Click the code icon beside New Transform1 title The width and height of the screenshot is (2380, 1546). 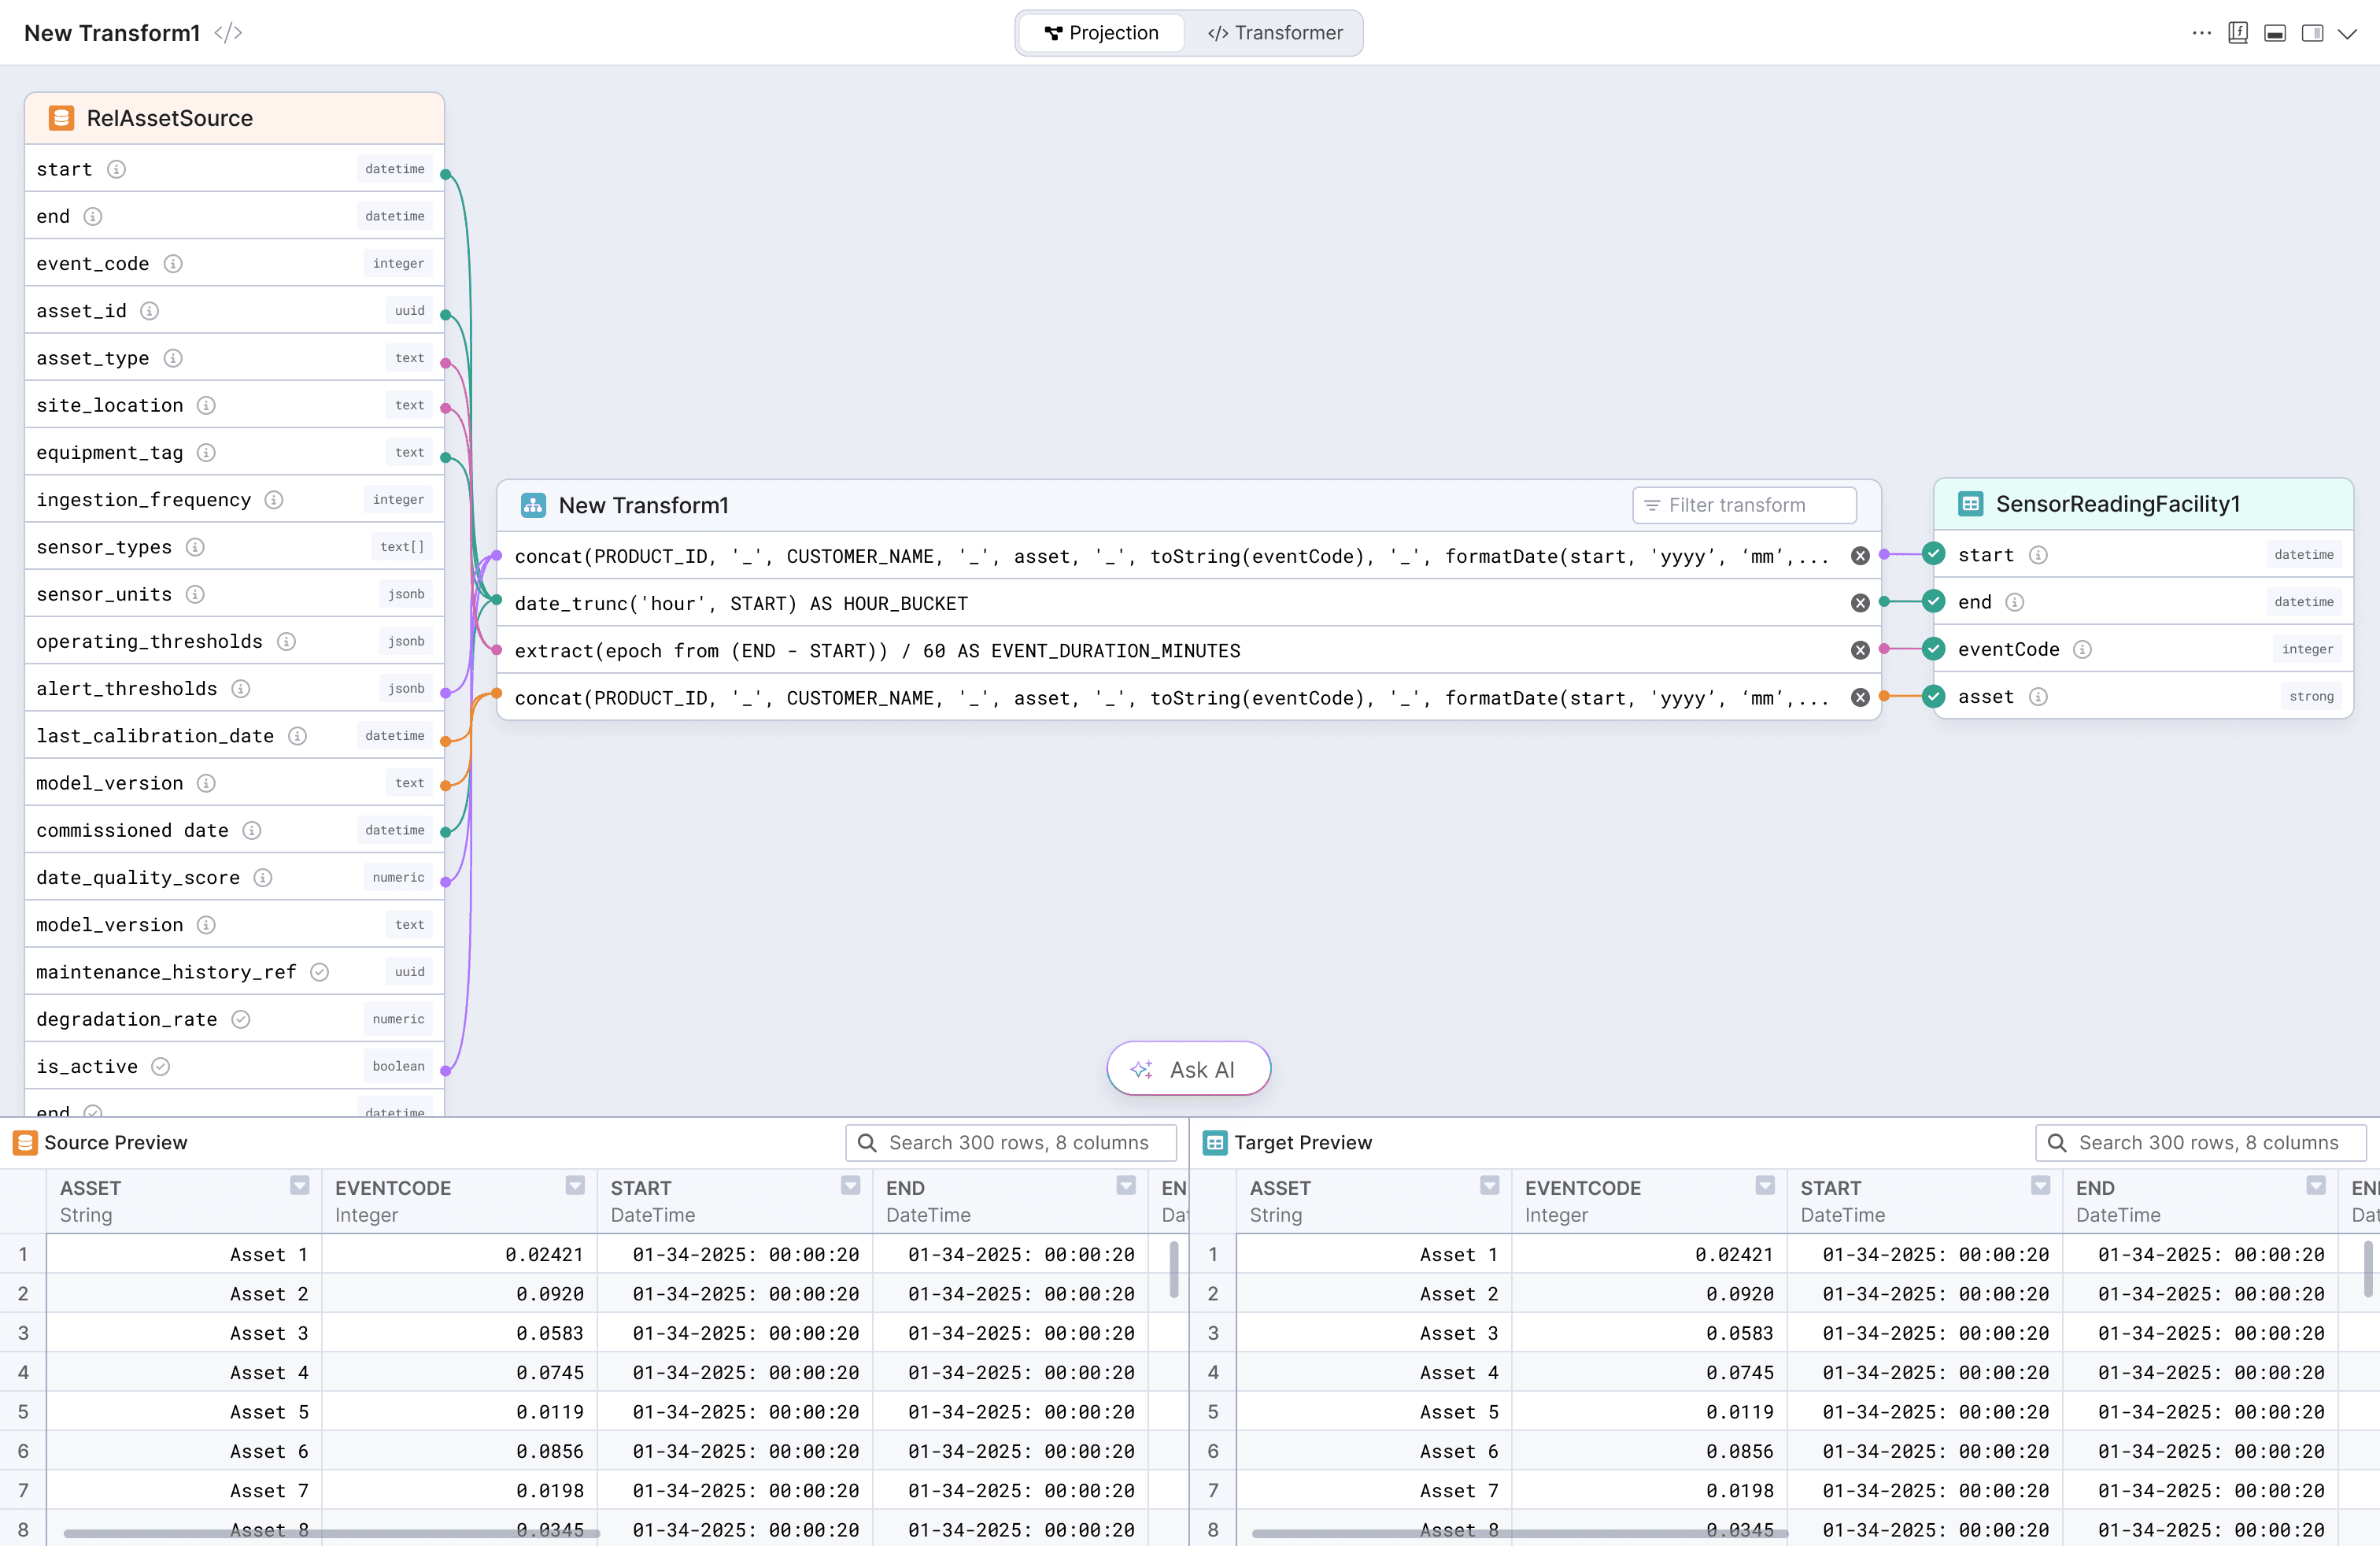228,33
